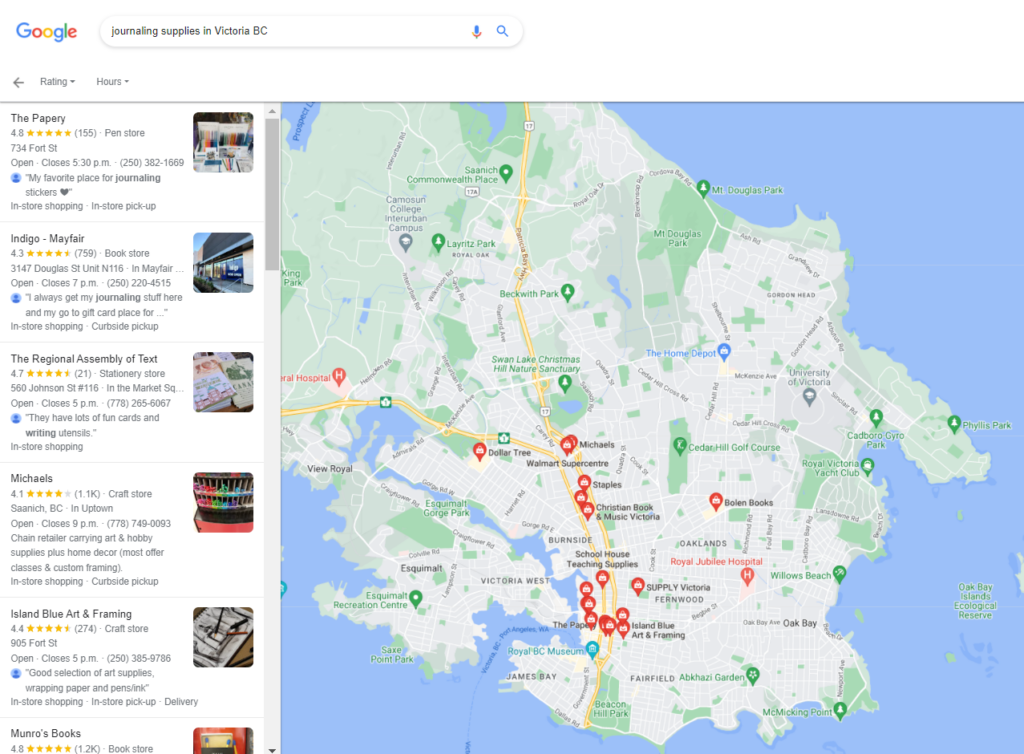
Task: Select the Dollar Tree map pin
Action: pos(479,451)
